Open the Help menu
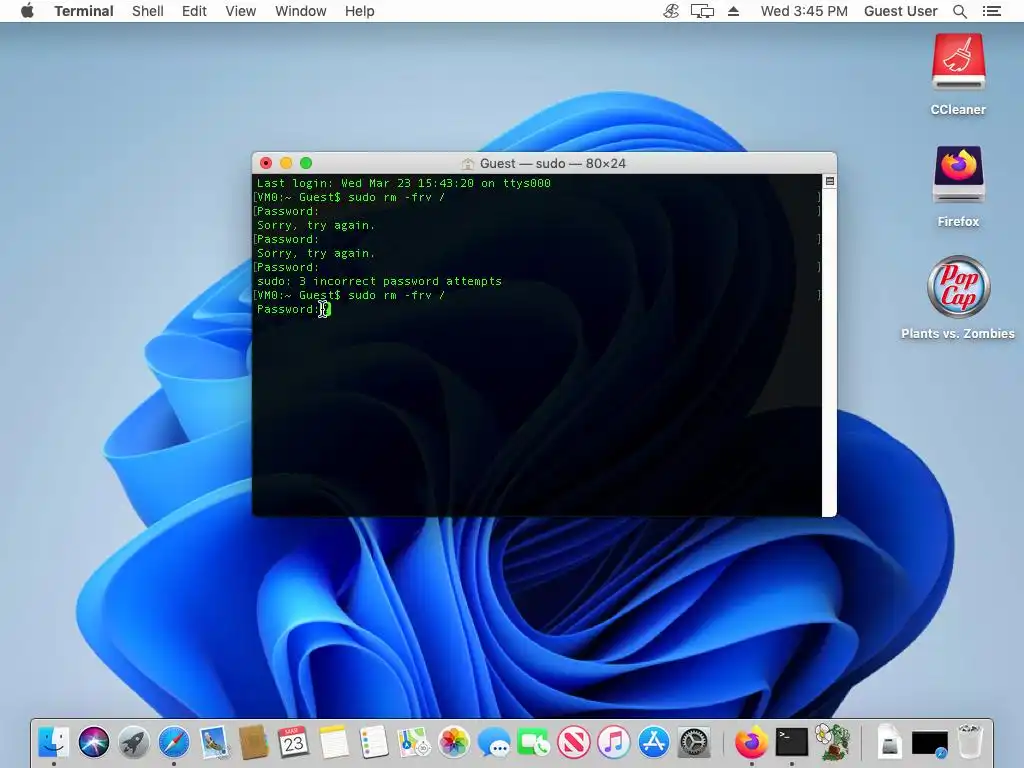 [x=359, y=11]
